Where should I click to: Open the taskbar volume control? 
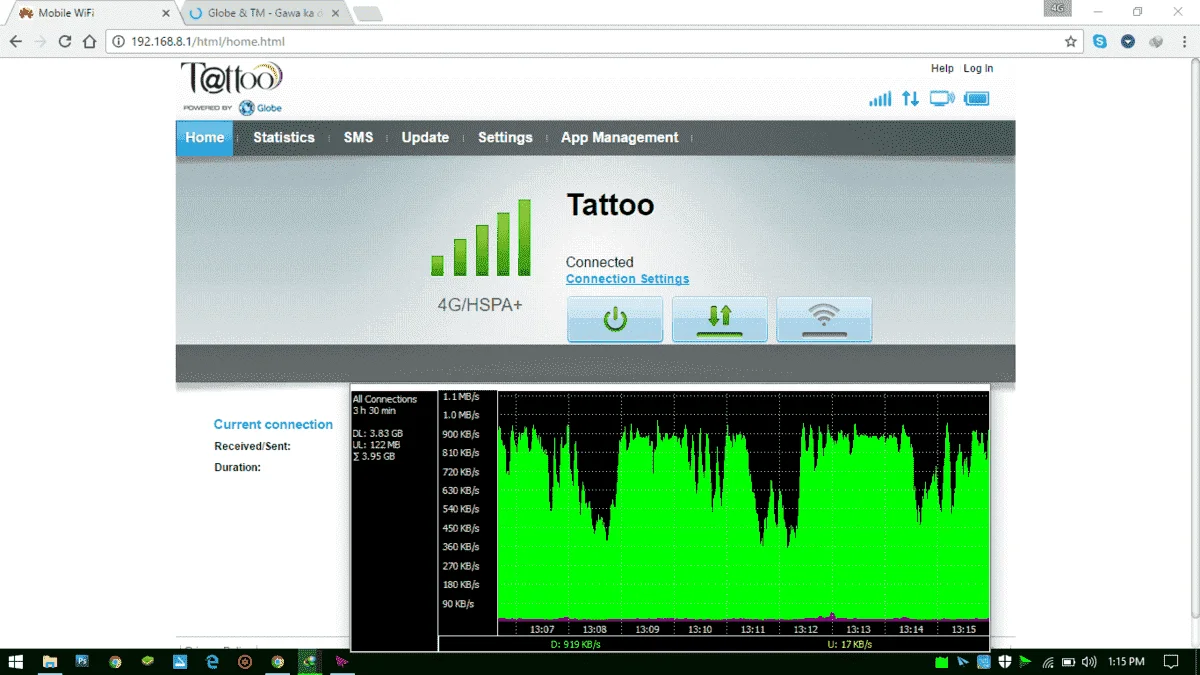point(1089,661)
